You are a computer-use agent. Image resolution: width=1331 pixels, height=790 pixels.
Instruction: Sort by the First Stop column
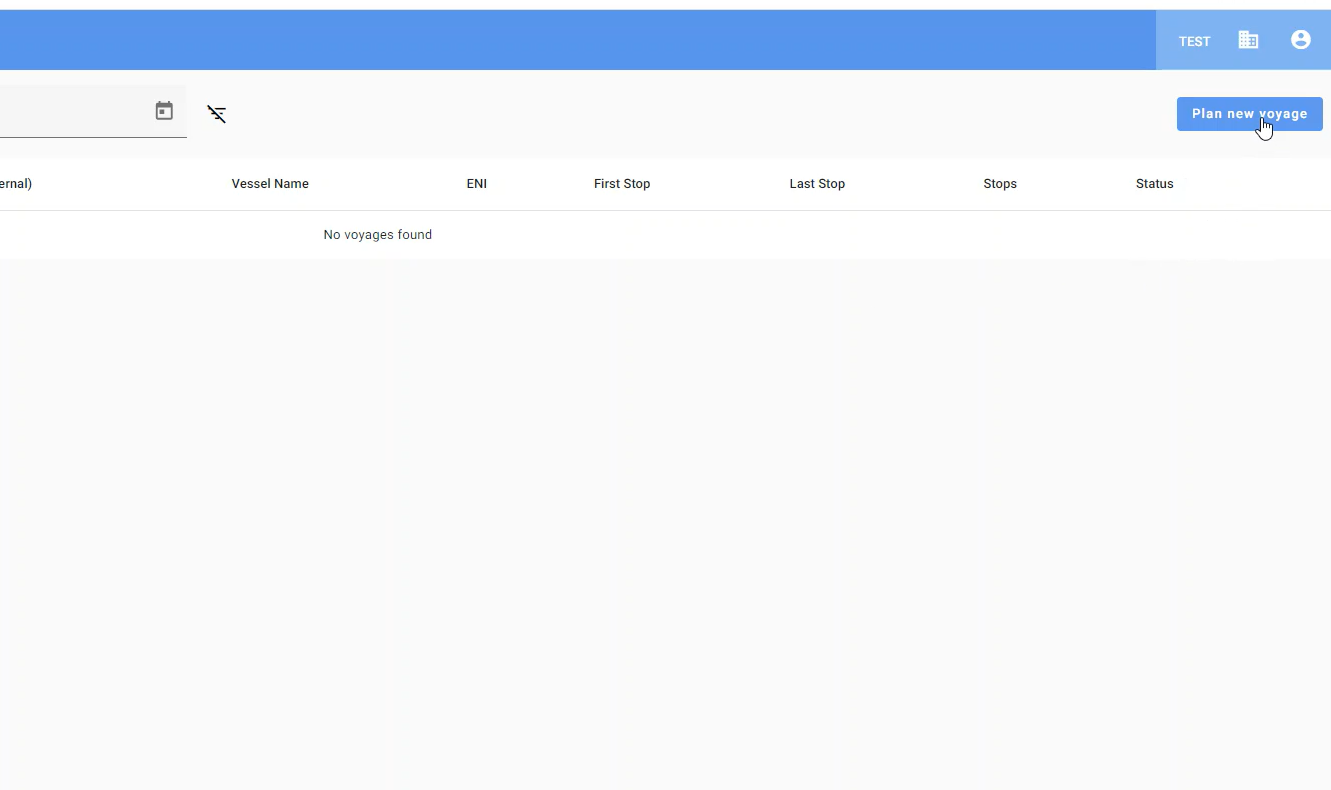[x=621, y=184]
